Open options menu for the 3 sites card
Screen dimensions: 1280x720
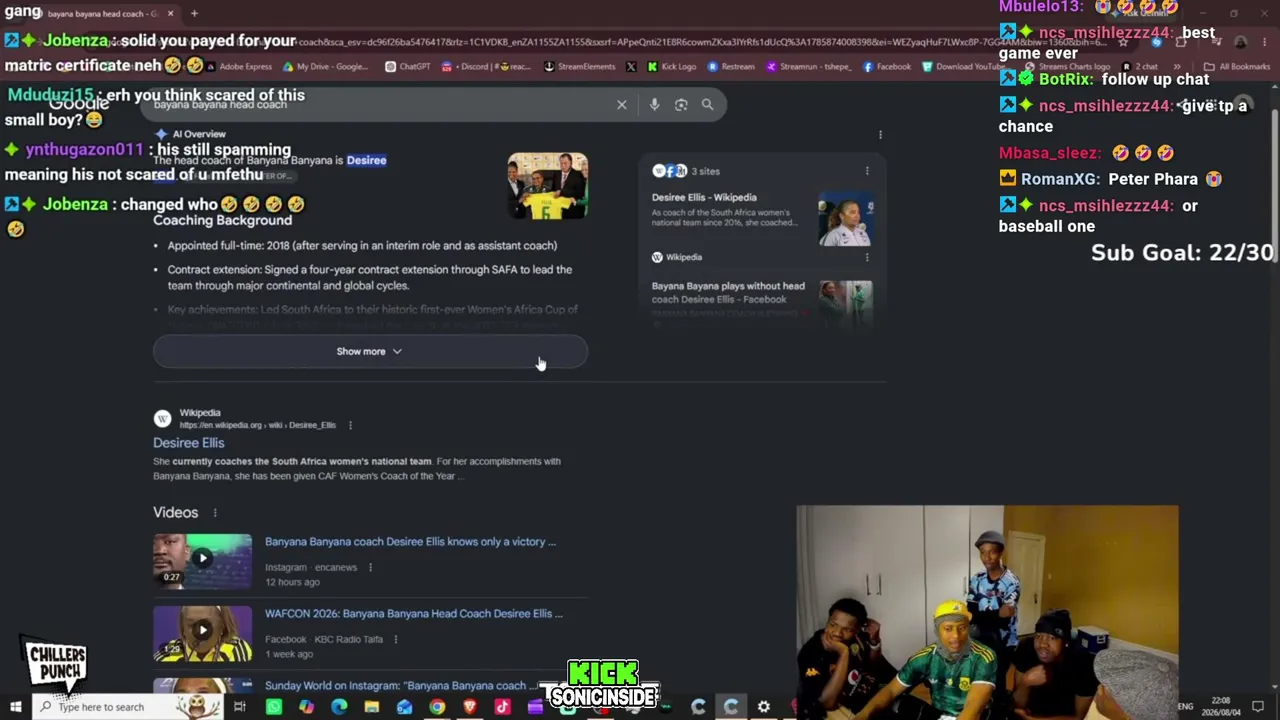(x=867, y=171)
